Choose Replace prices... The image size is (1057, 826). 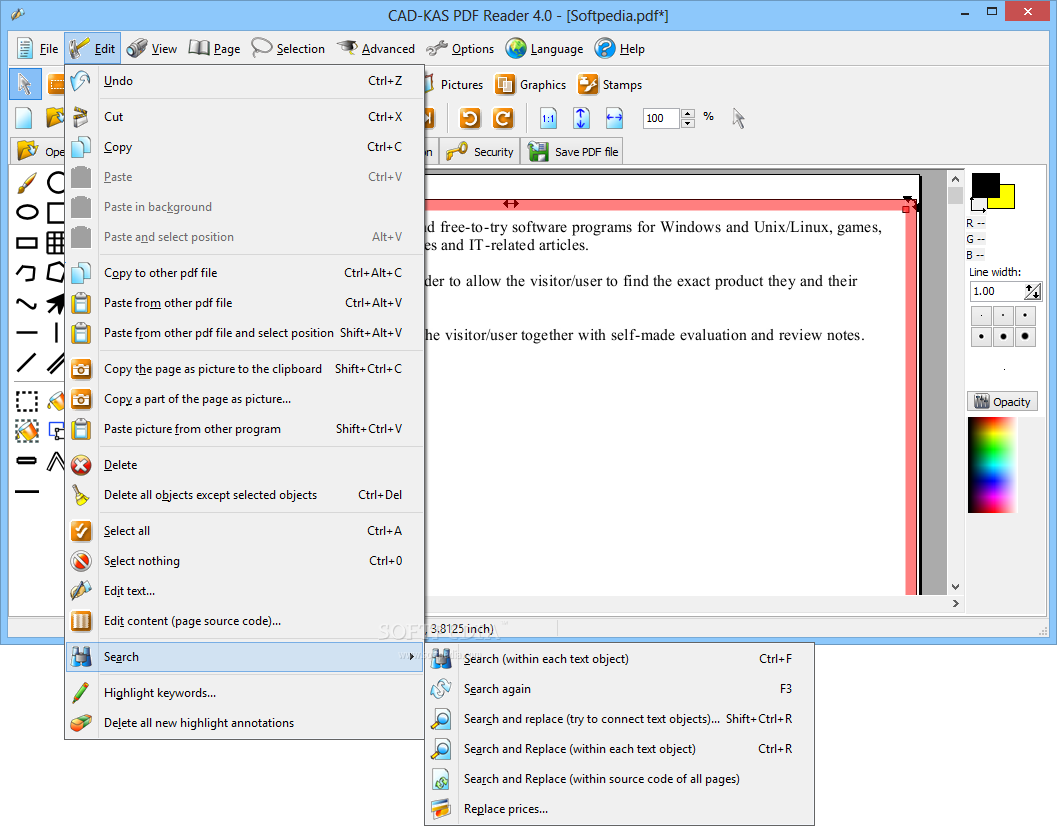[619, 809]
